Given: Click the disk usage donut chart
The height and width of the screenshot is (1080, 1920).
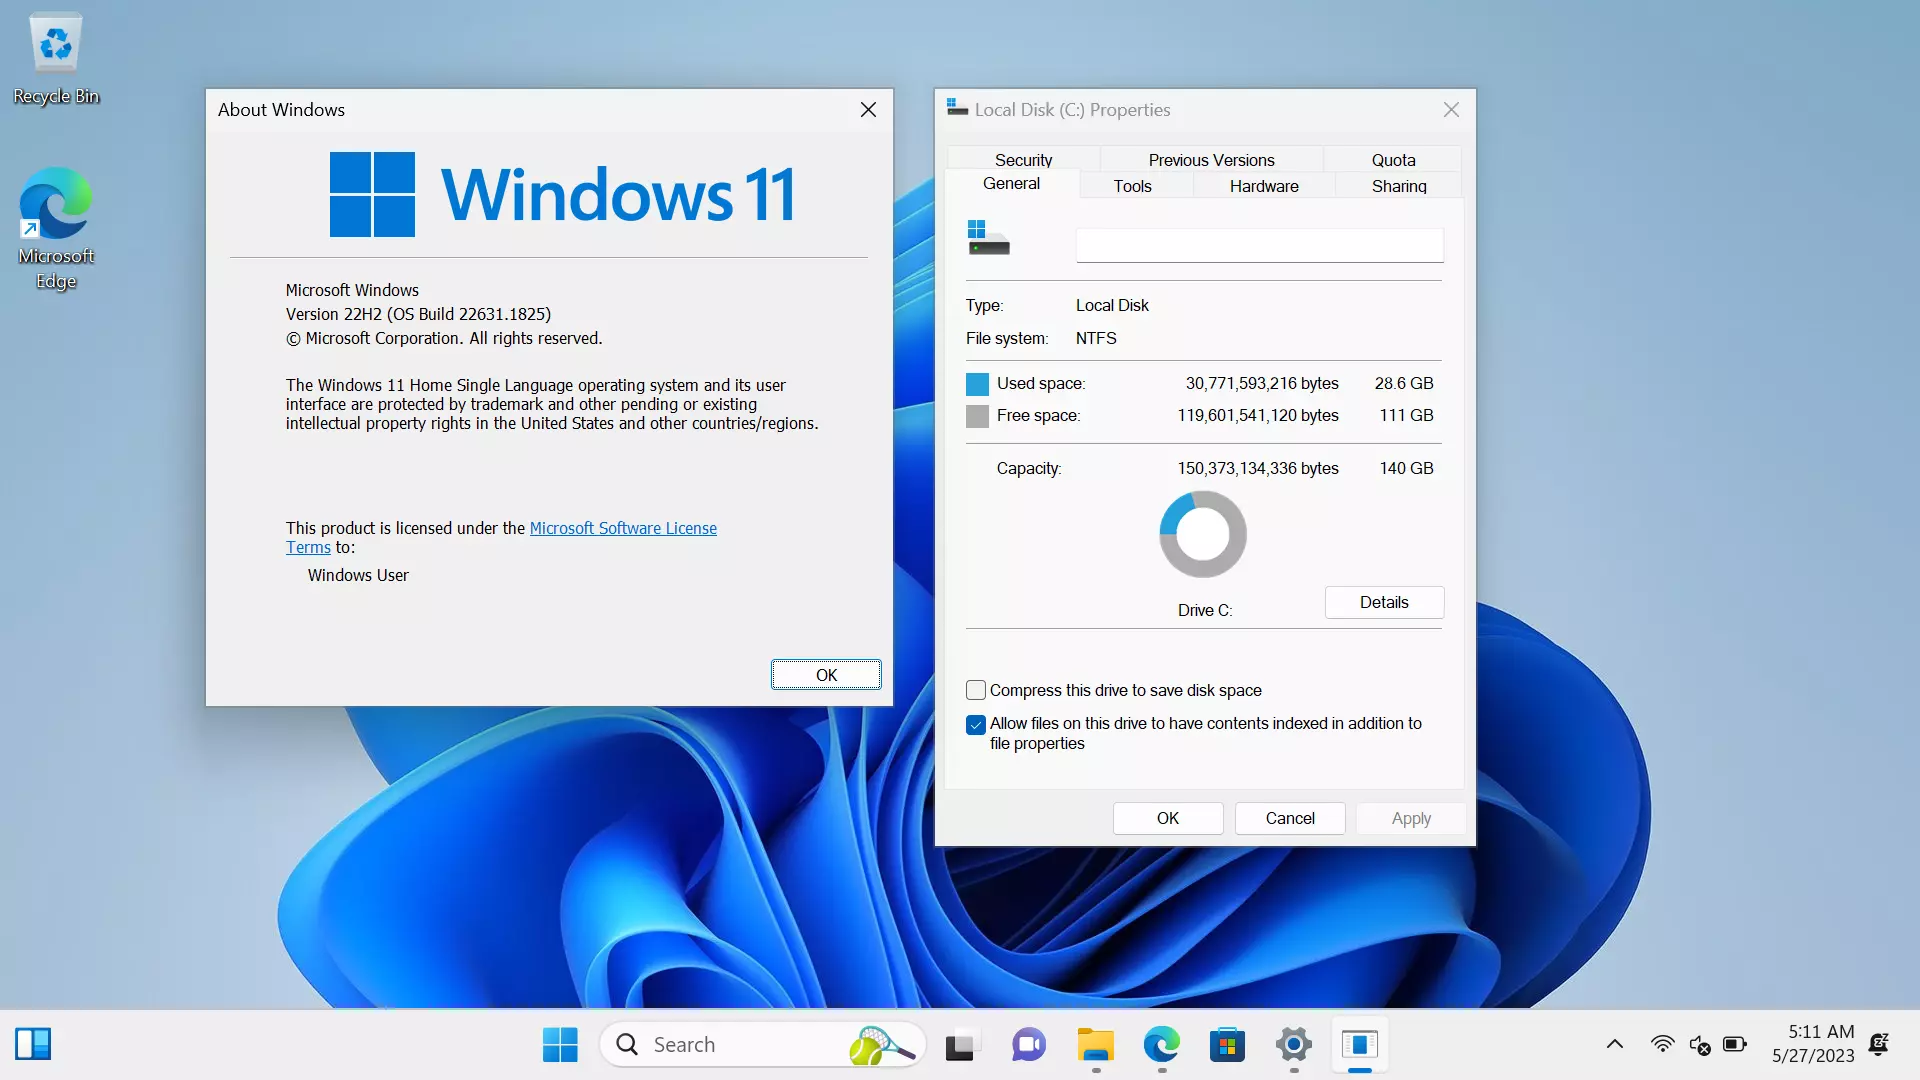Looking at the screenshot, I should [1203, 534].
